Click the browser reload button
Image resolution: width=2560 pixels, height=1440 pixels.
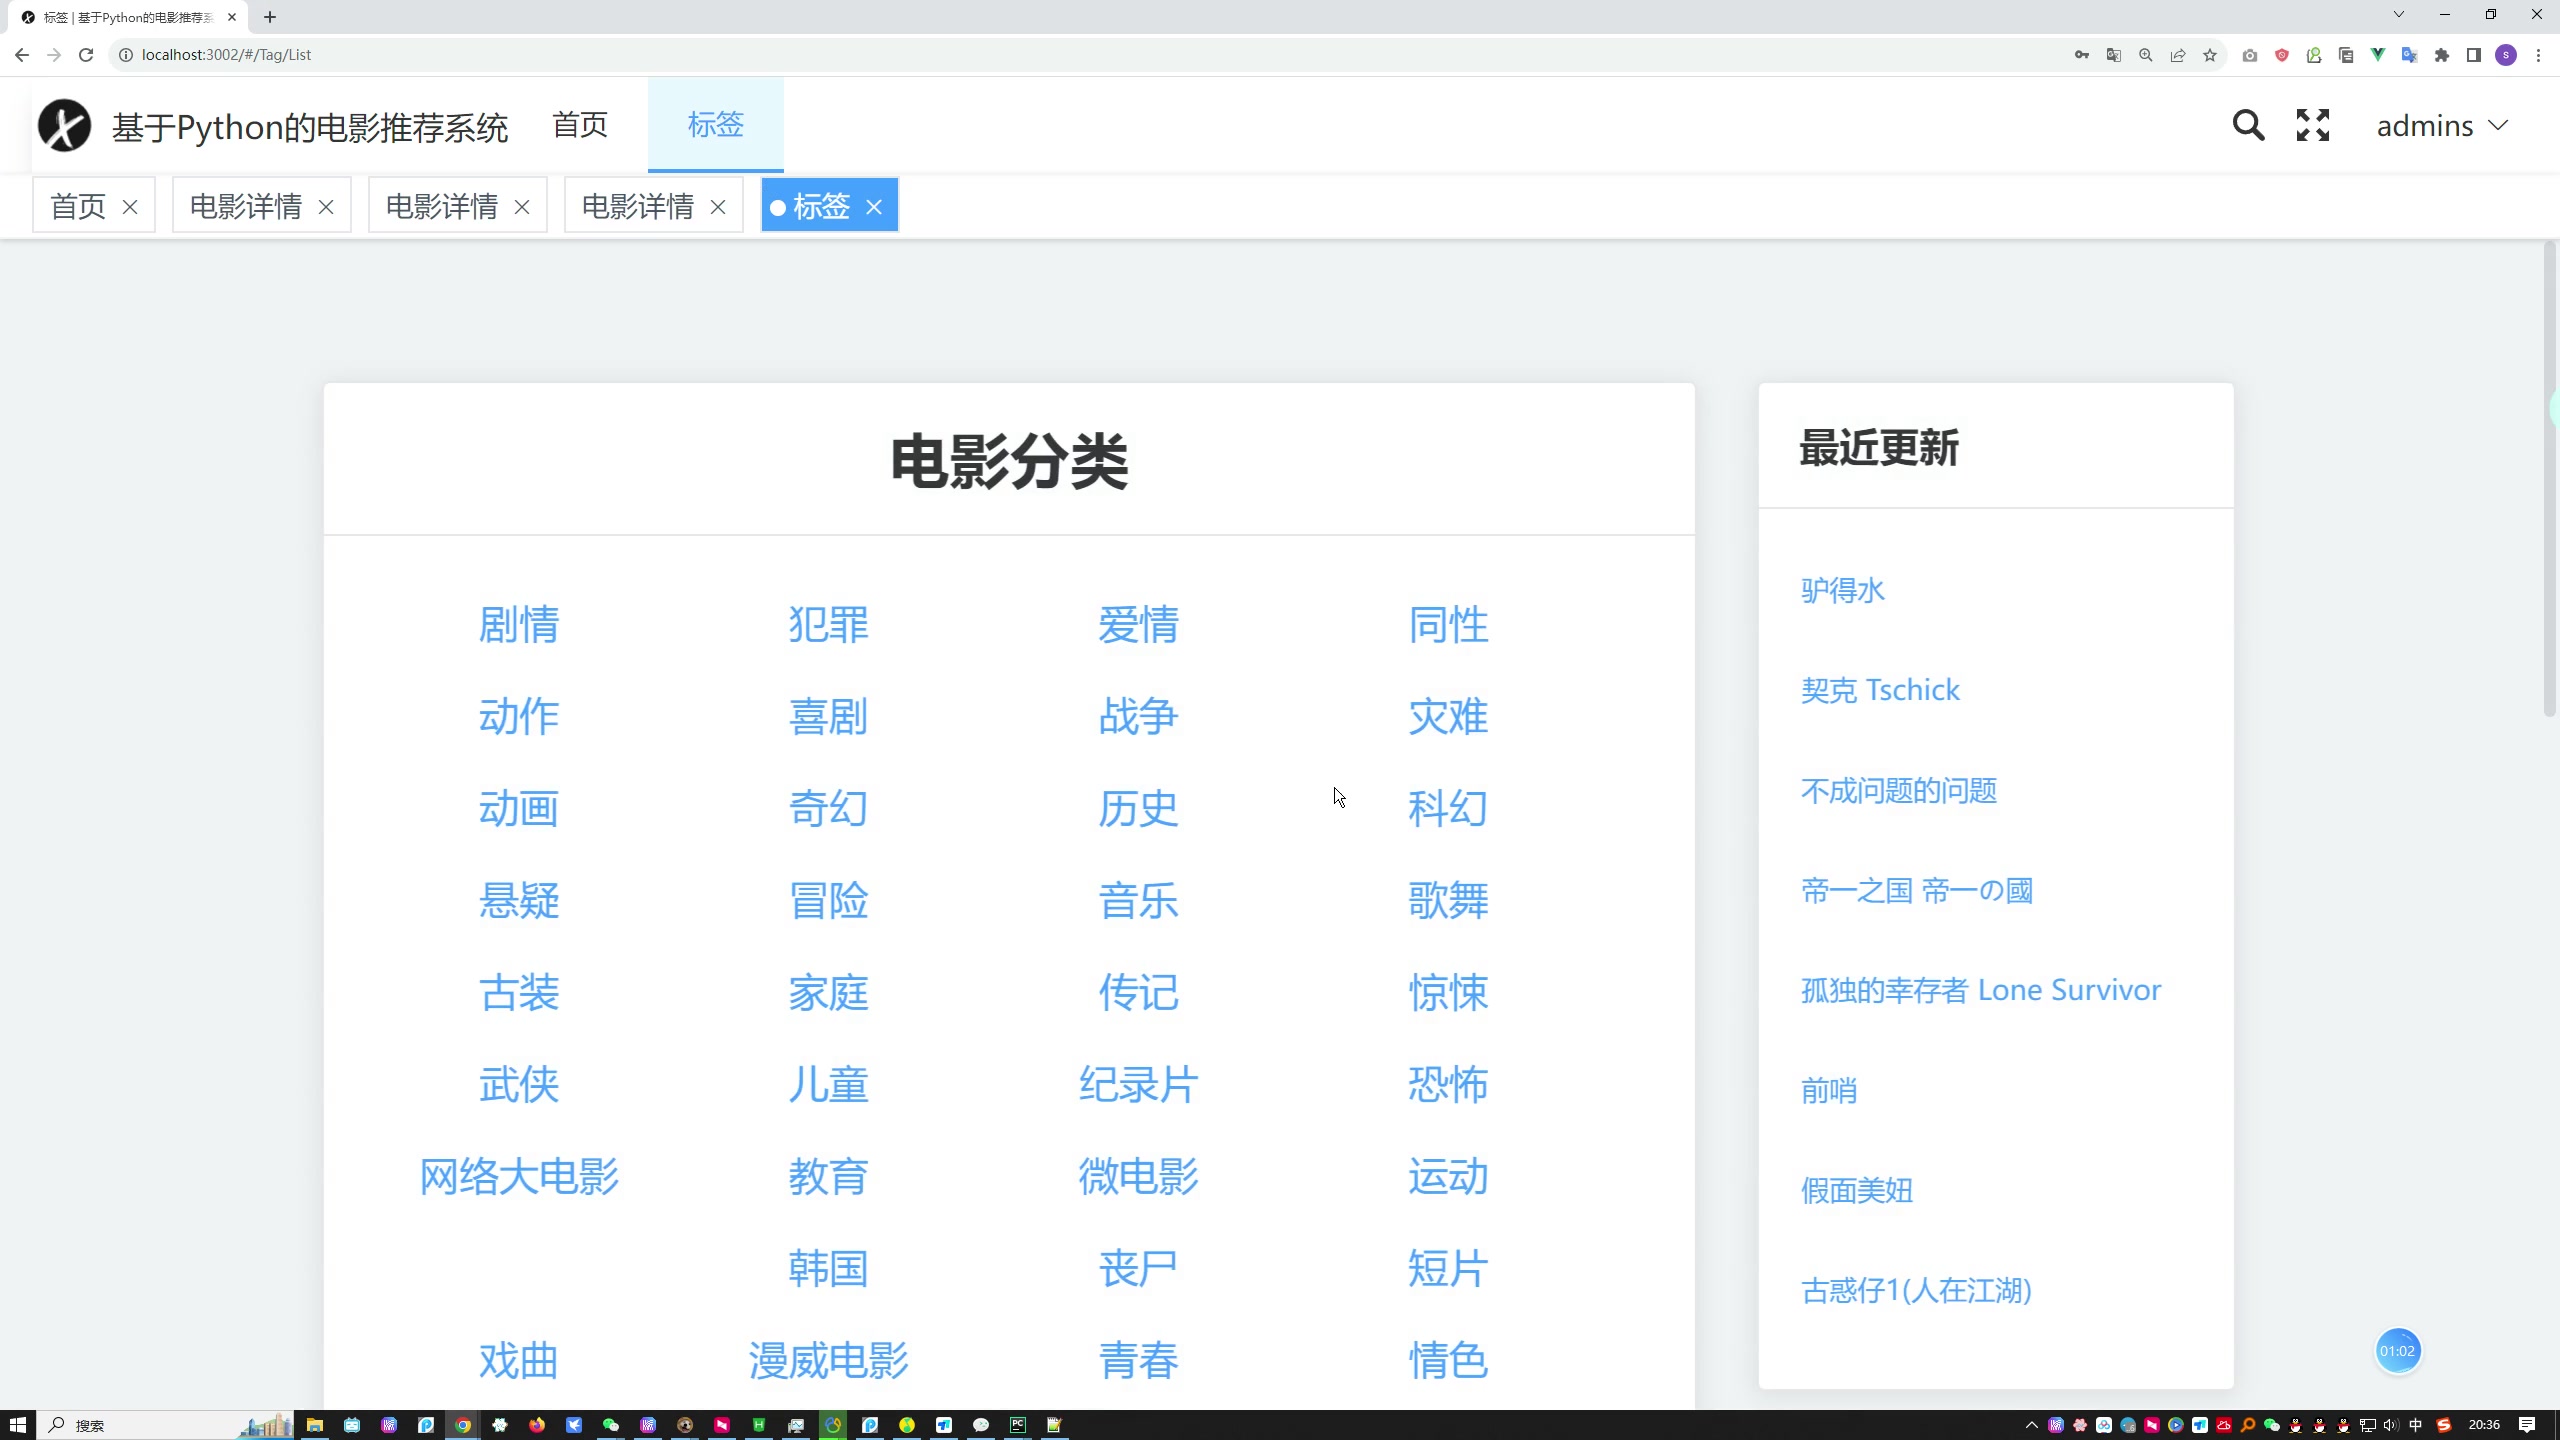click(86, 55)
